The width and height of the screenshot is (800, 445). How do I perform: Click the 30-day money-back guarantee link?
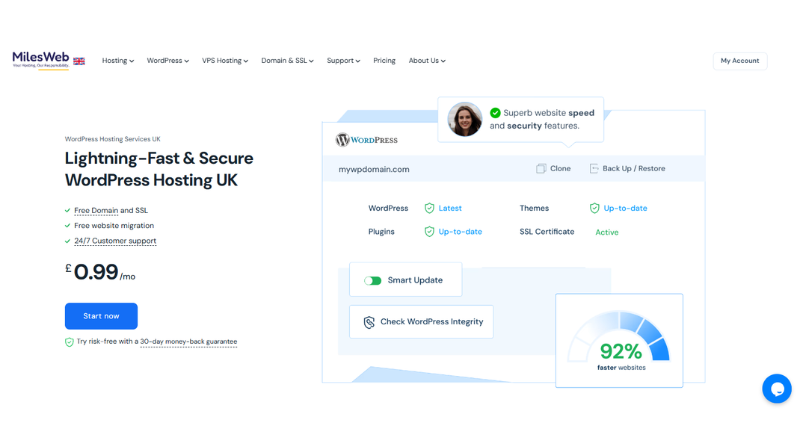coord(189,342)
